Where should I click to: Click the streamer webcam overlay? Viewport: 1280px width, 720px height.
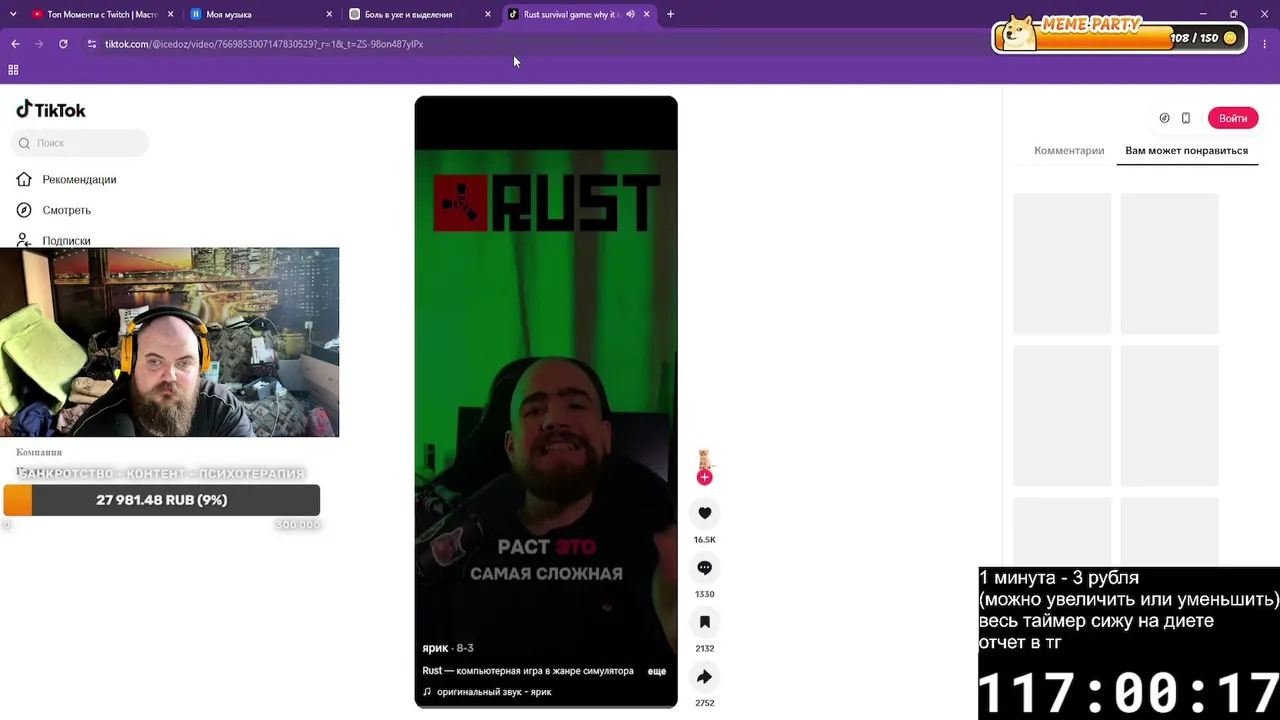coord(170,342)
